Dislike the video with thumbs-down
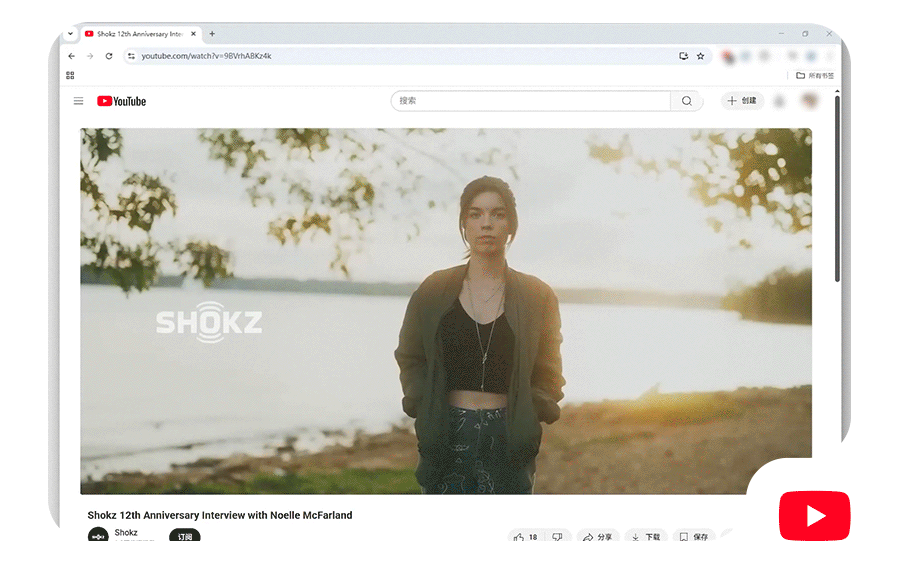 click(x=557, y=537)
